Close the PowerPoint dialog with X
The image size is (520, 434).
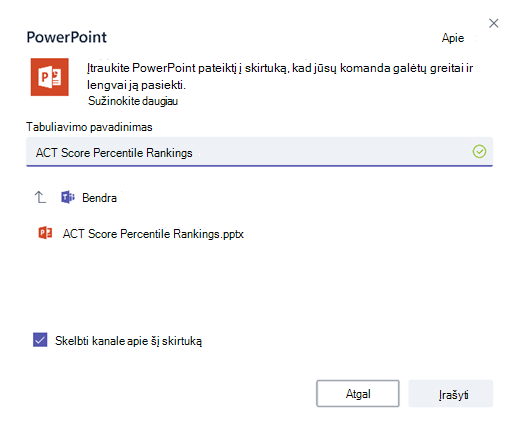pos(494,23)
